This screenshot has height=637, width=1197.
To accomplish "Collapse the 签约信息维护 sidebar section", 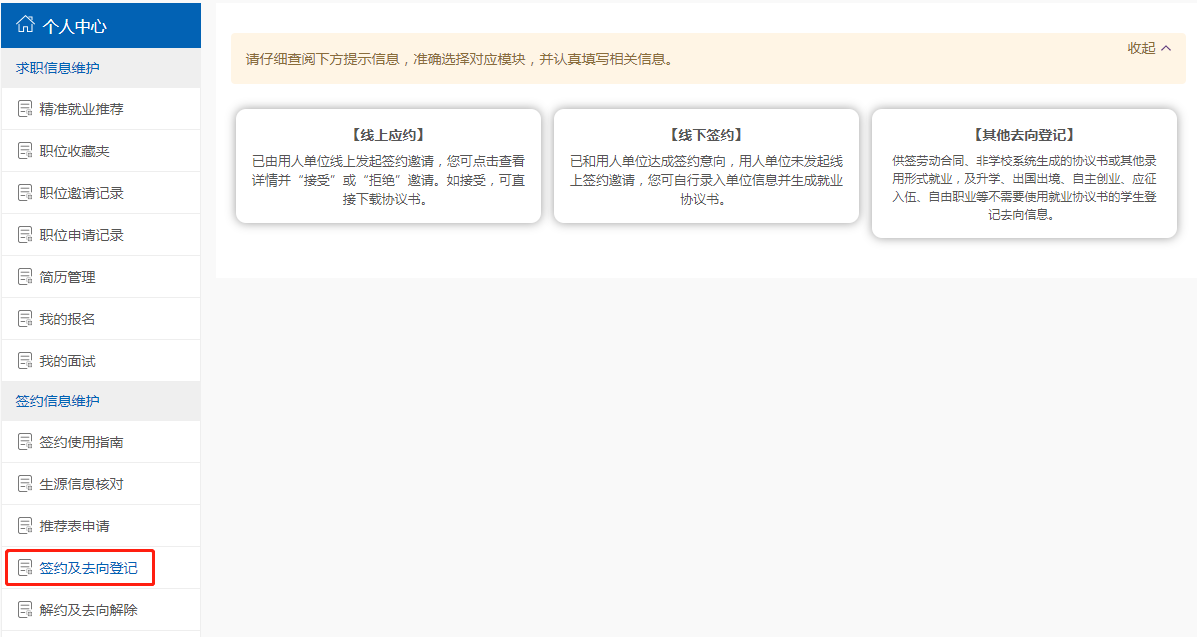I will pos(57,401).
